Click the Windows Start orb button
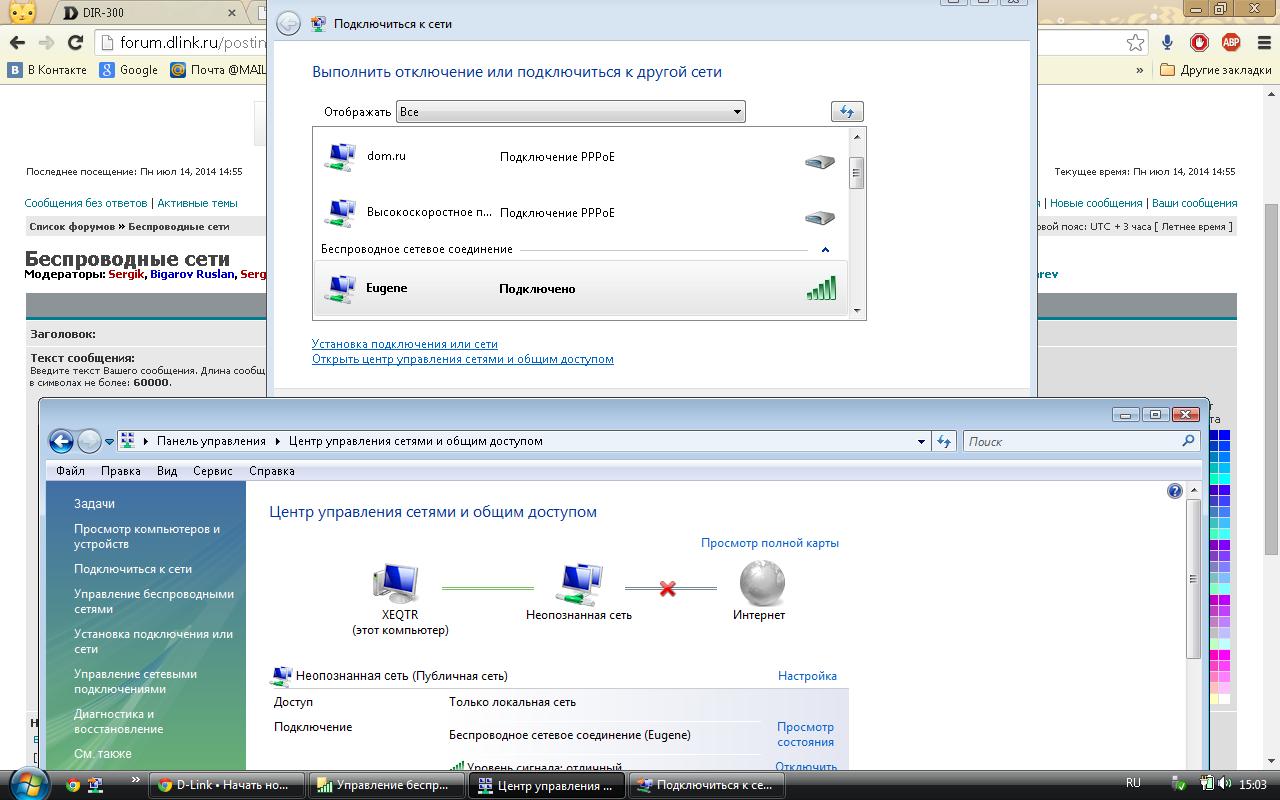This screenshot has height=800, width=1280. (30, 783)
